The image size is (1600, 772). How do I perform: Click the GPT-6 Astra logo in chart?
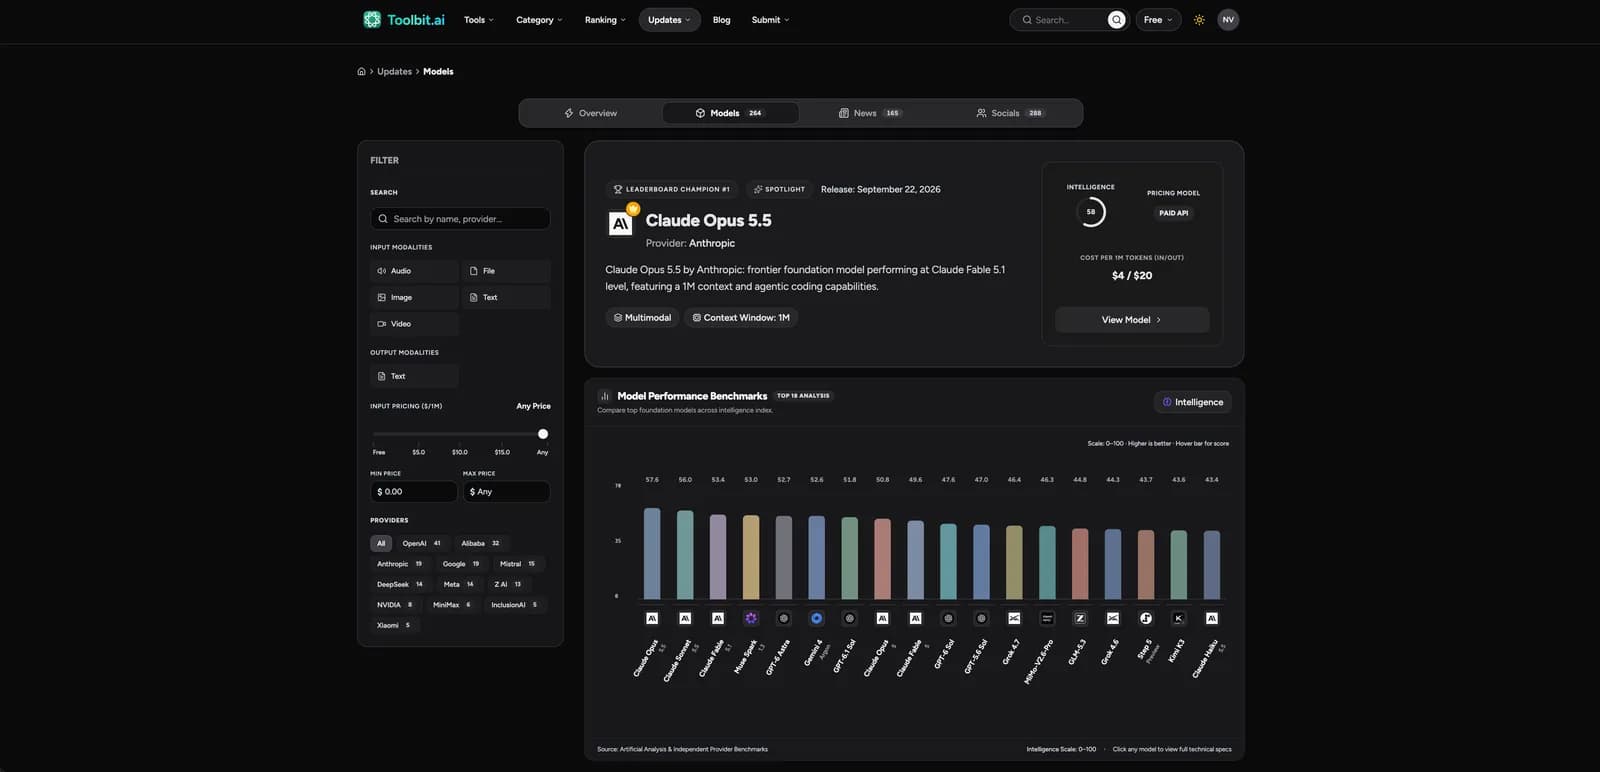(784, 618)
